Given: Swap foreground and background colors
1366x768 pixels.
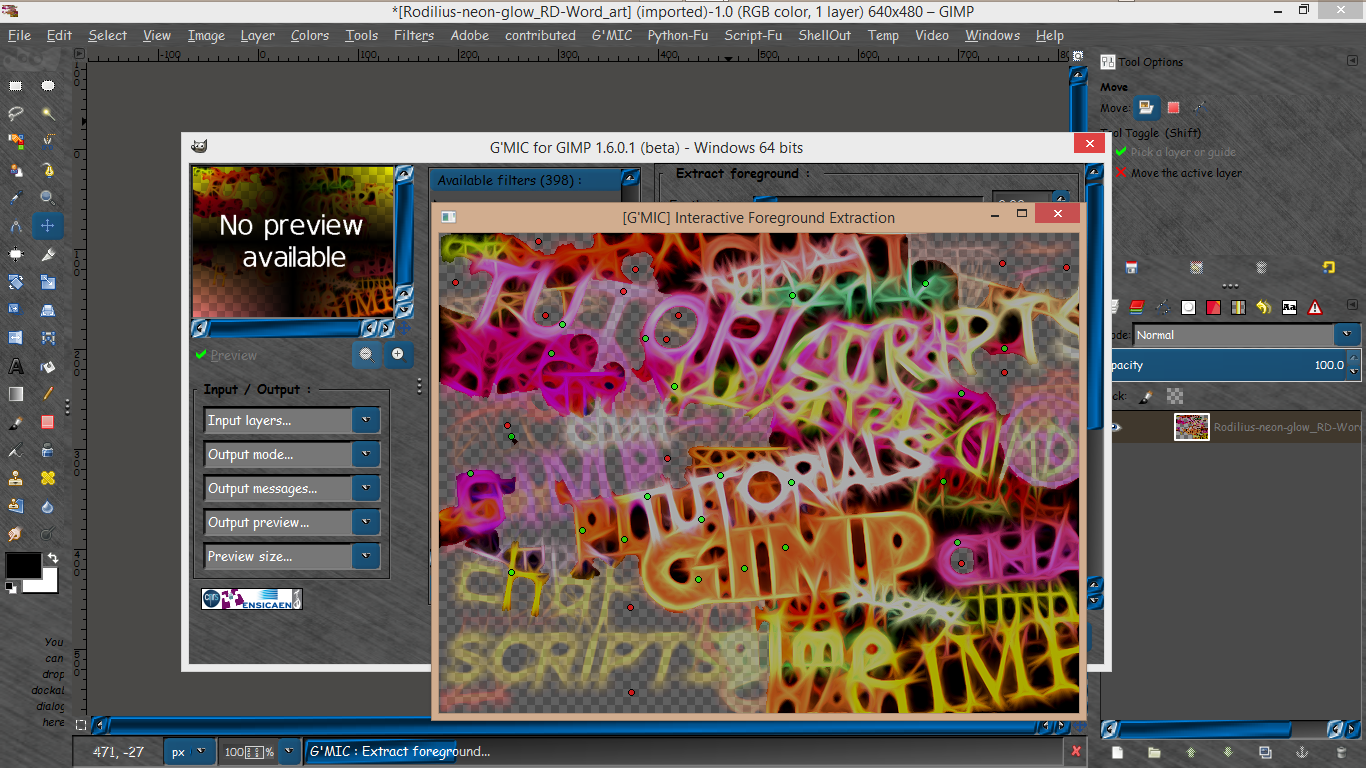Looking at the screenshot, I should pos(52,558).
